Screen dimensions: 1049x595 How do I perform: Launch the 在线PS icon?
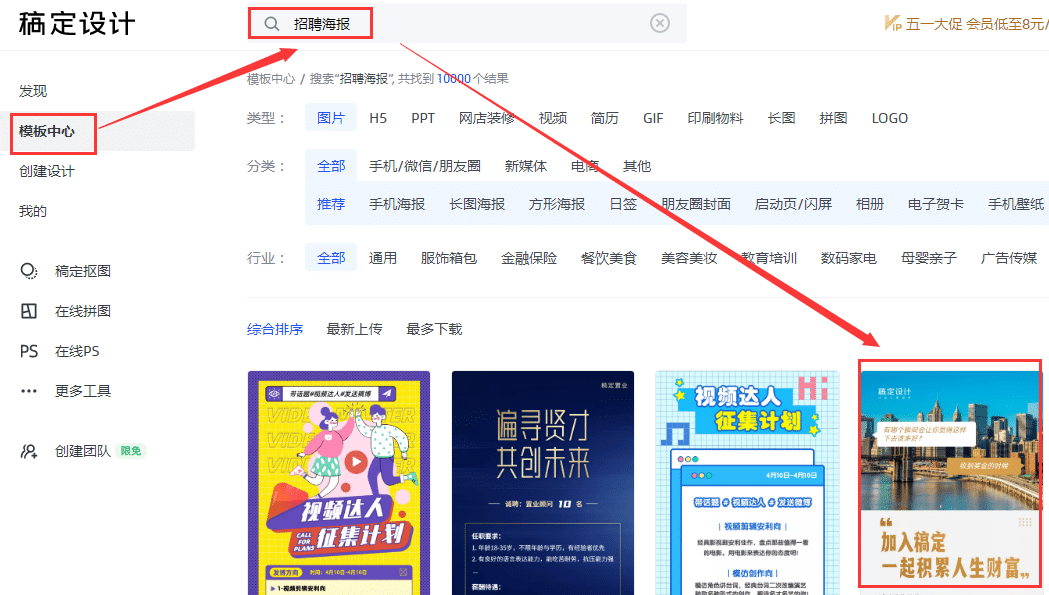pyautogui.click(x=29, y=351)
